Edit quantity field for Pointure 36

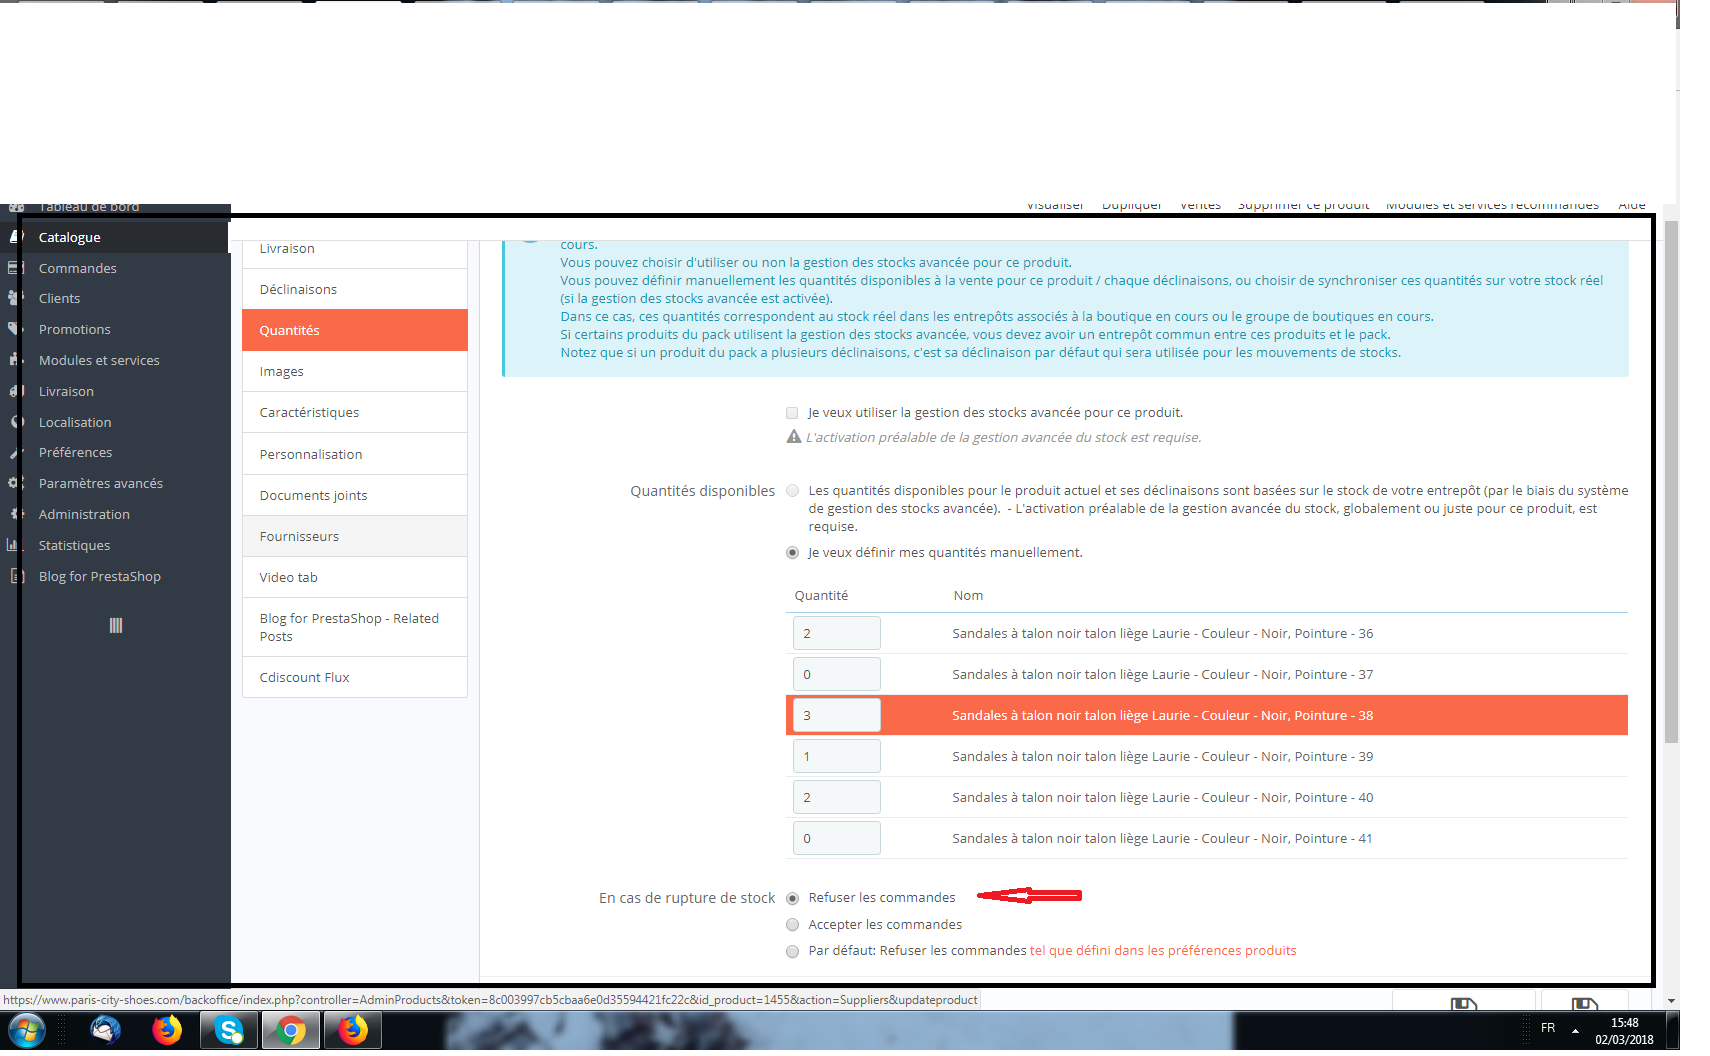tap(837, 633)
